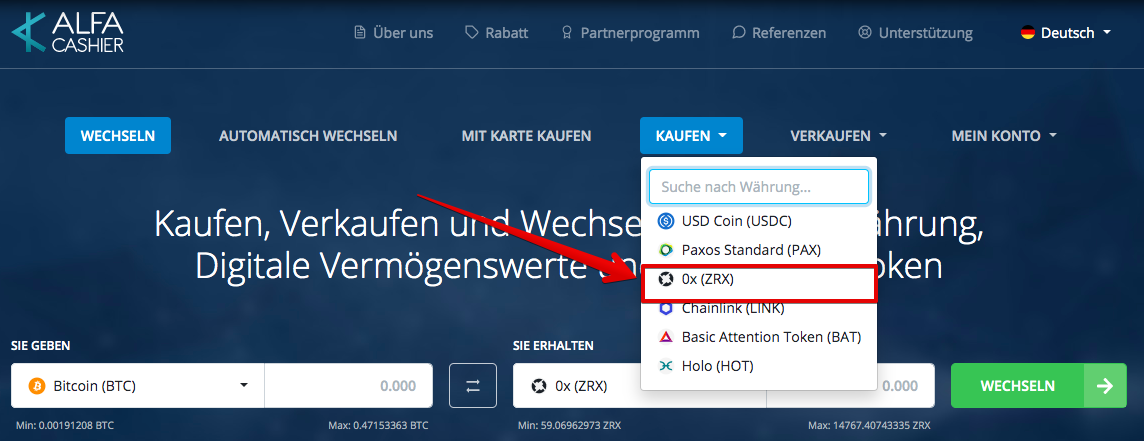This screenshot has height=441, width=1144.
Task: Focus the Suche nach Währung search field
Action: pos(759,187)
